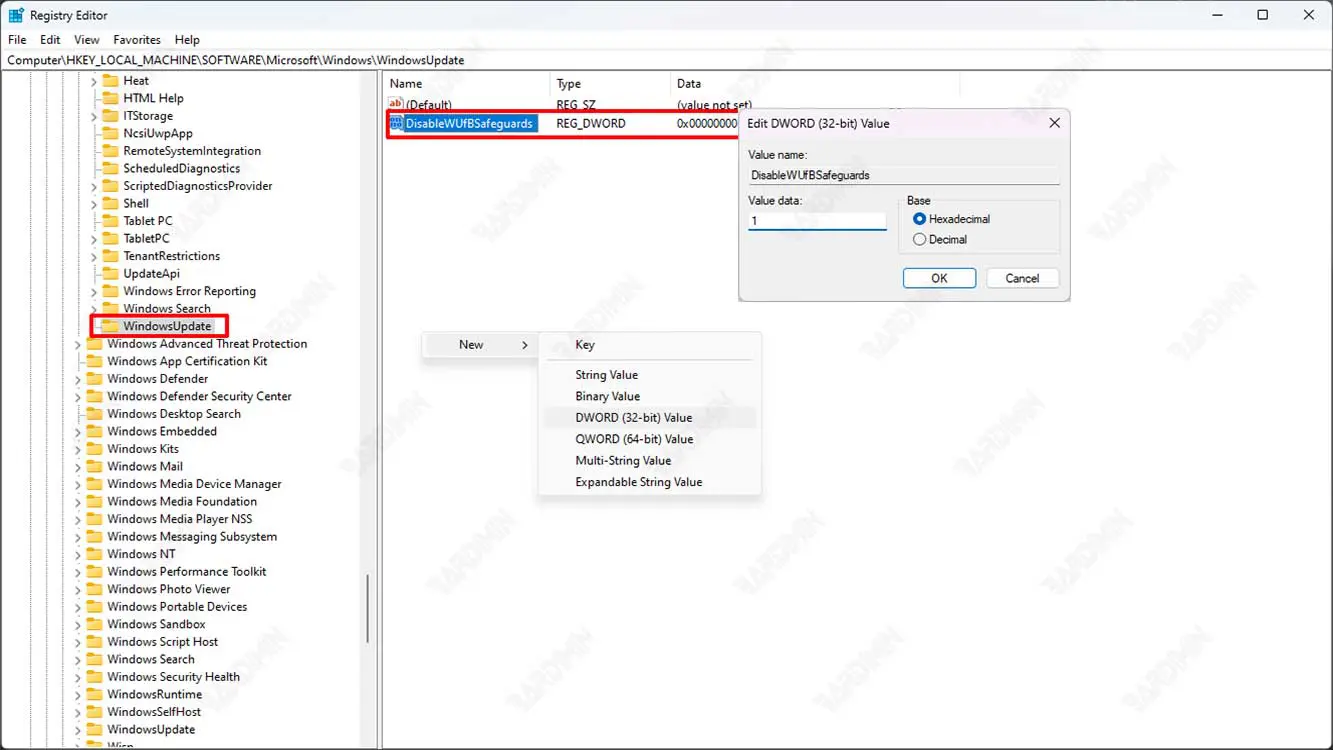
Task: Expand the Windows Messaging Subsystem key
Action: (78, 537)
